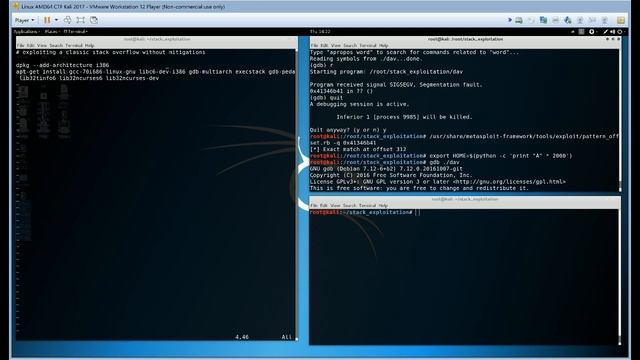Click the printer device icon
This screenshot has height=360, width=640.
click(556, 20)
